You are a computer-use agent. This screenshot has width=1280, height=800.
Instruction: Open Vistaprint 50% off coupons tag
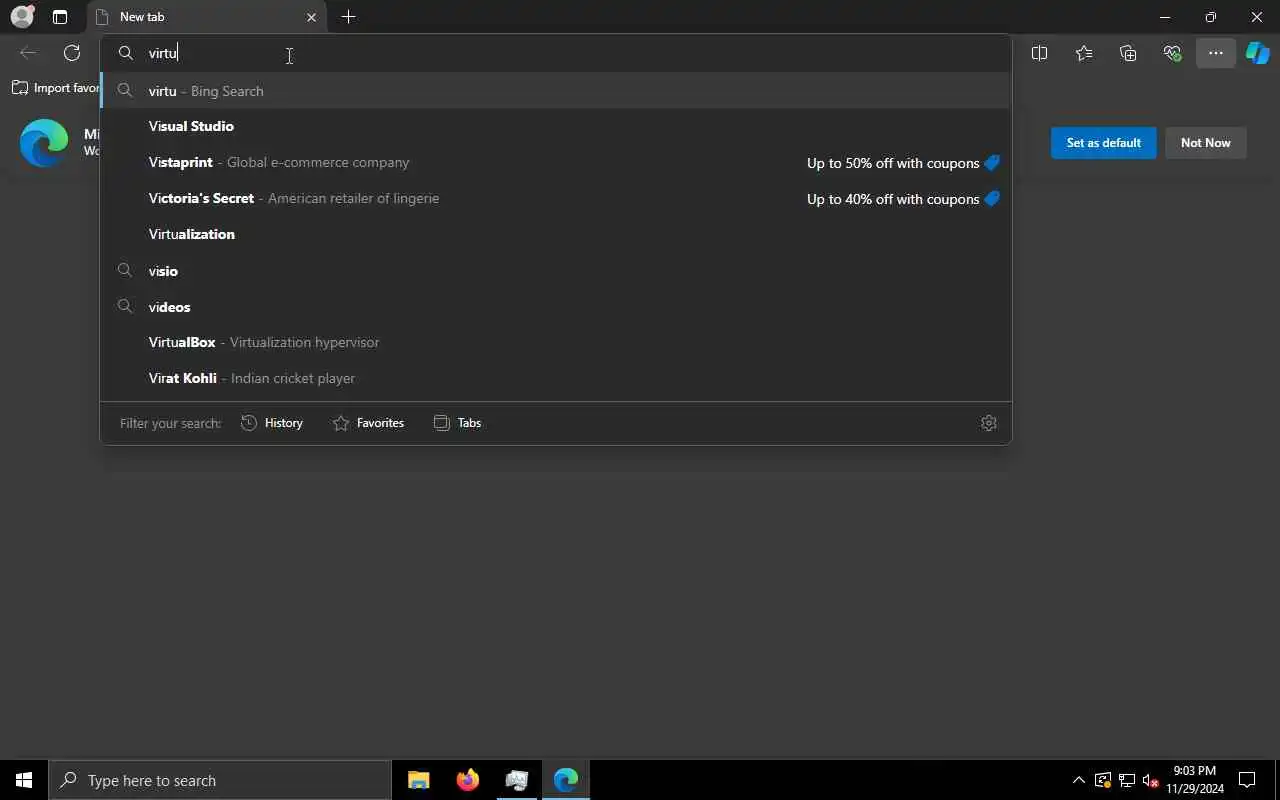click(903, 163)
